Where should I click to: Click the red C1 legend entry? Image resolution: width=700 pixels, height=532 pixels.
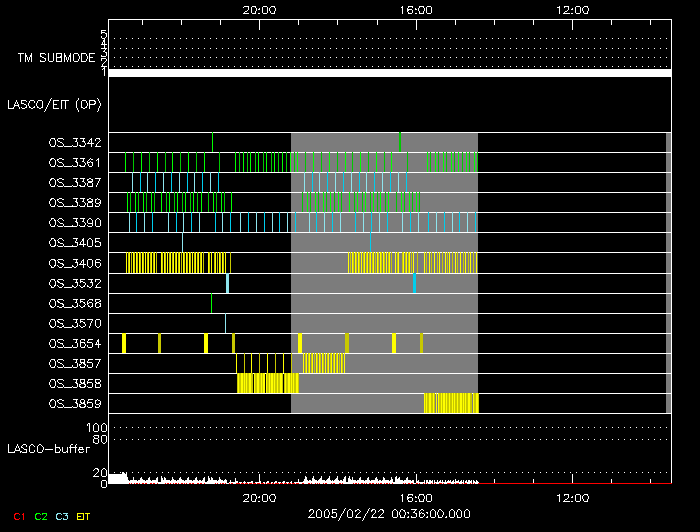pyautogui.click(x=17, y=516)
